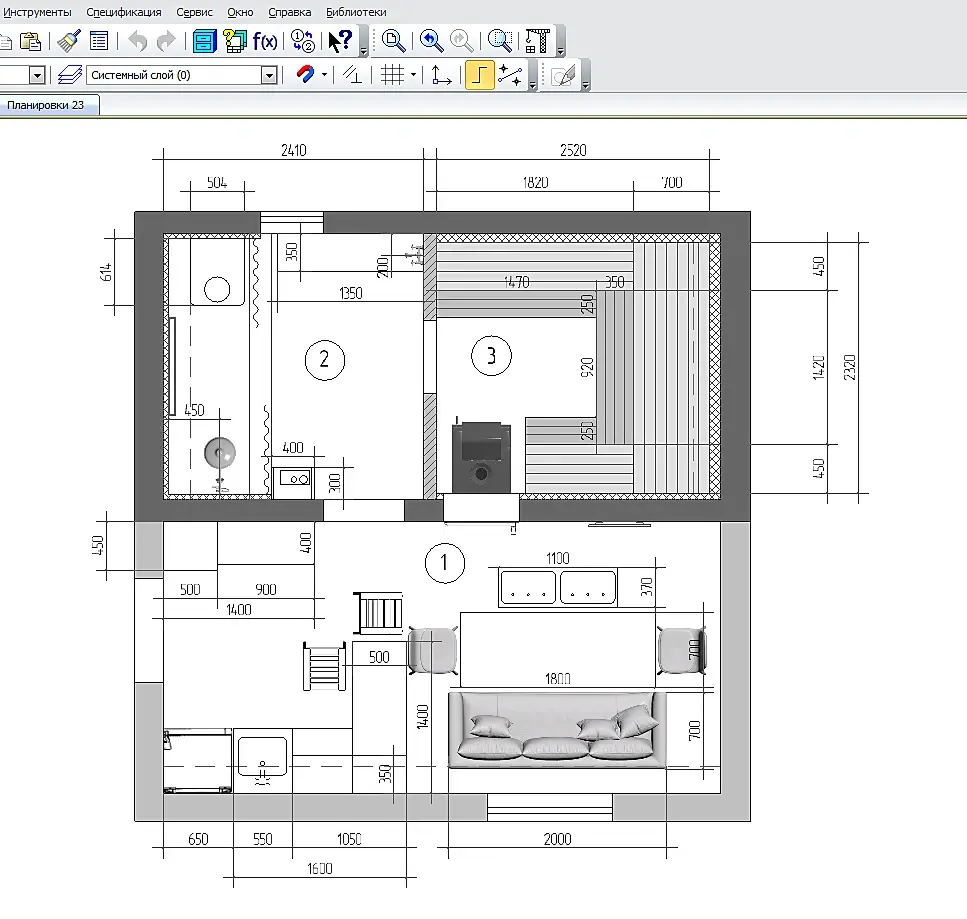This screenshot has height=919, width=967.
Task: Open the Сервис menu
Action: 194,12
